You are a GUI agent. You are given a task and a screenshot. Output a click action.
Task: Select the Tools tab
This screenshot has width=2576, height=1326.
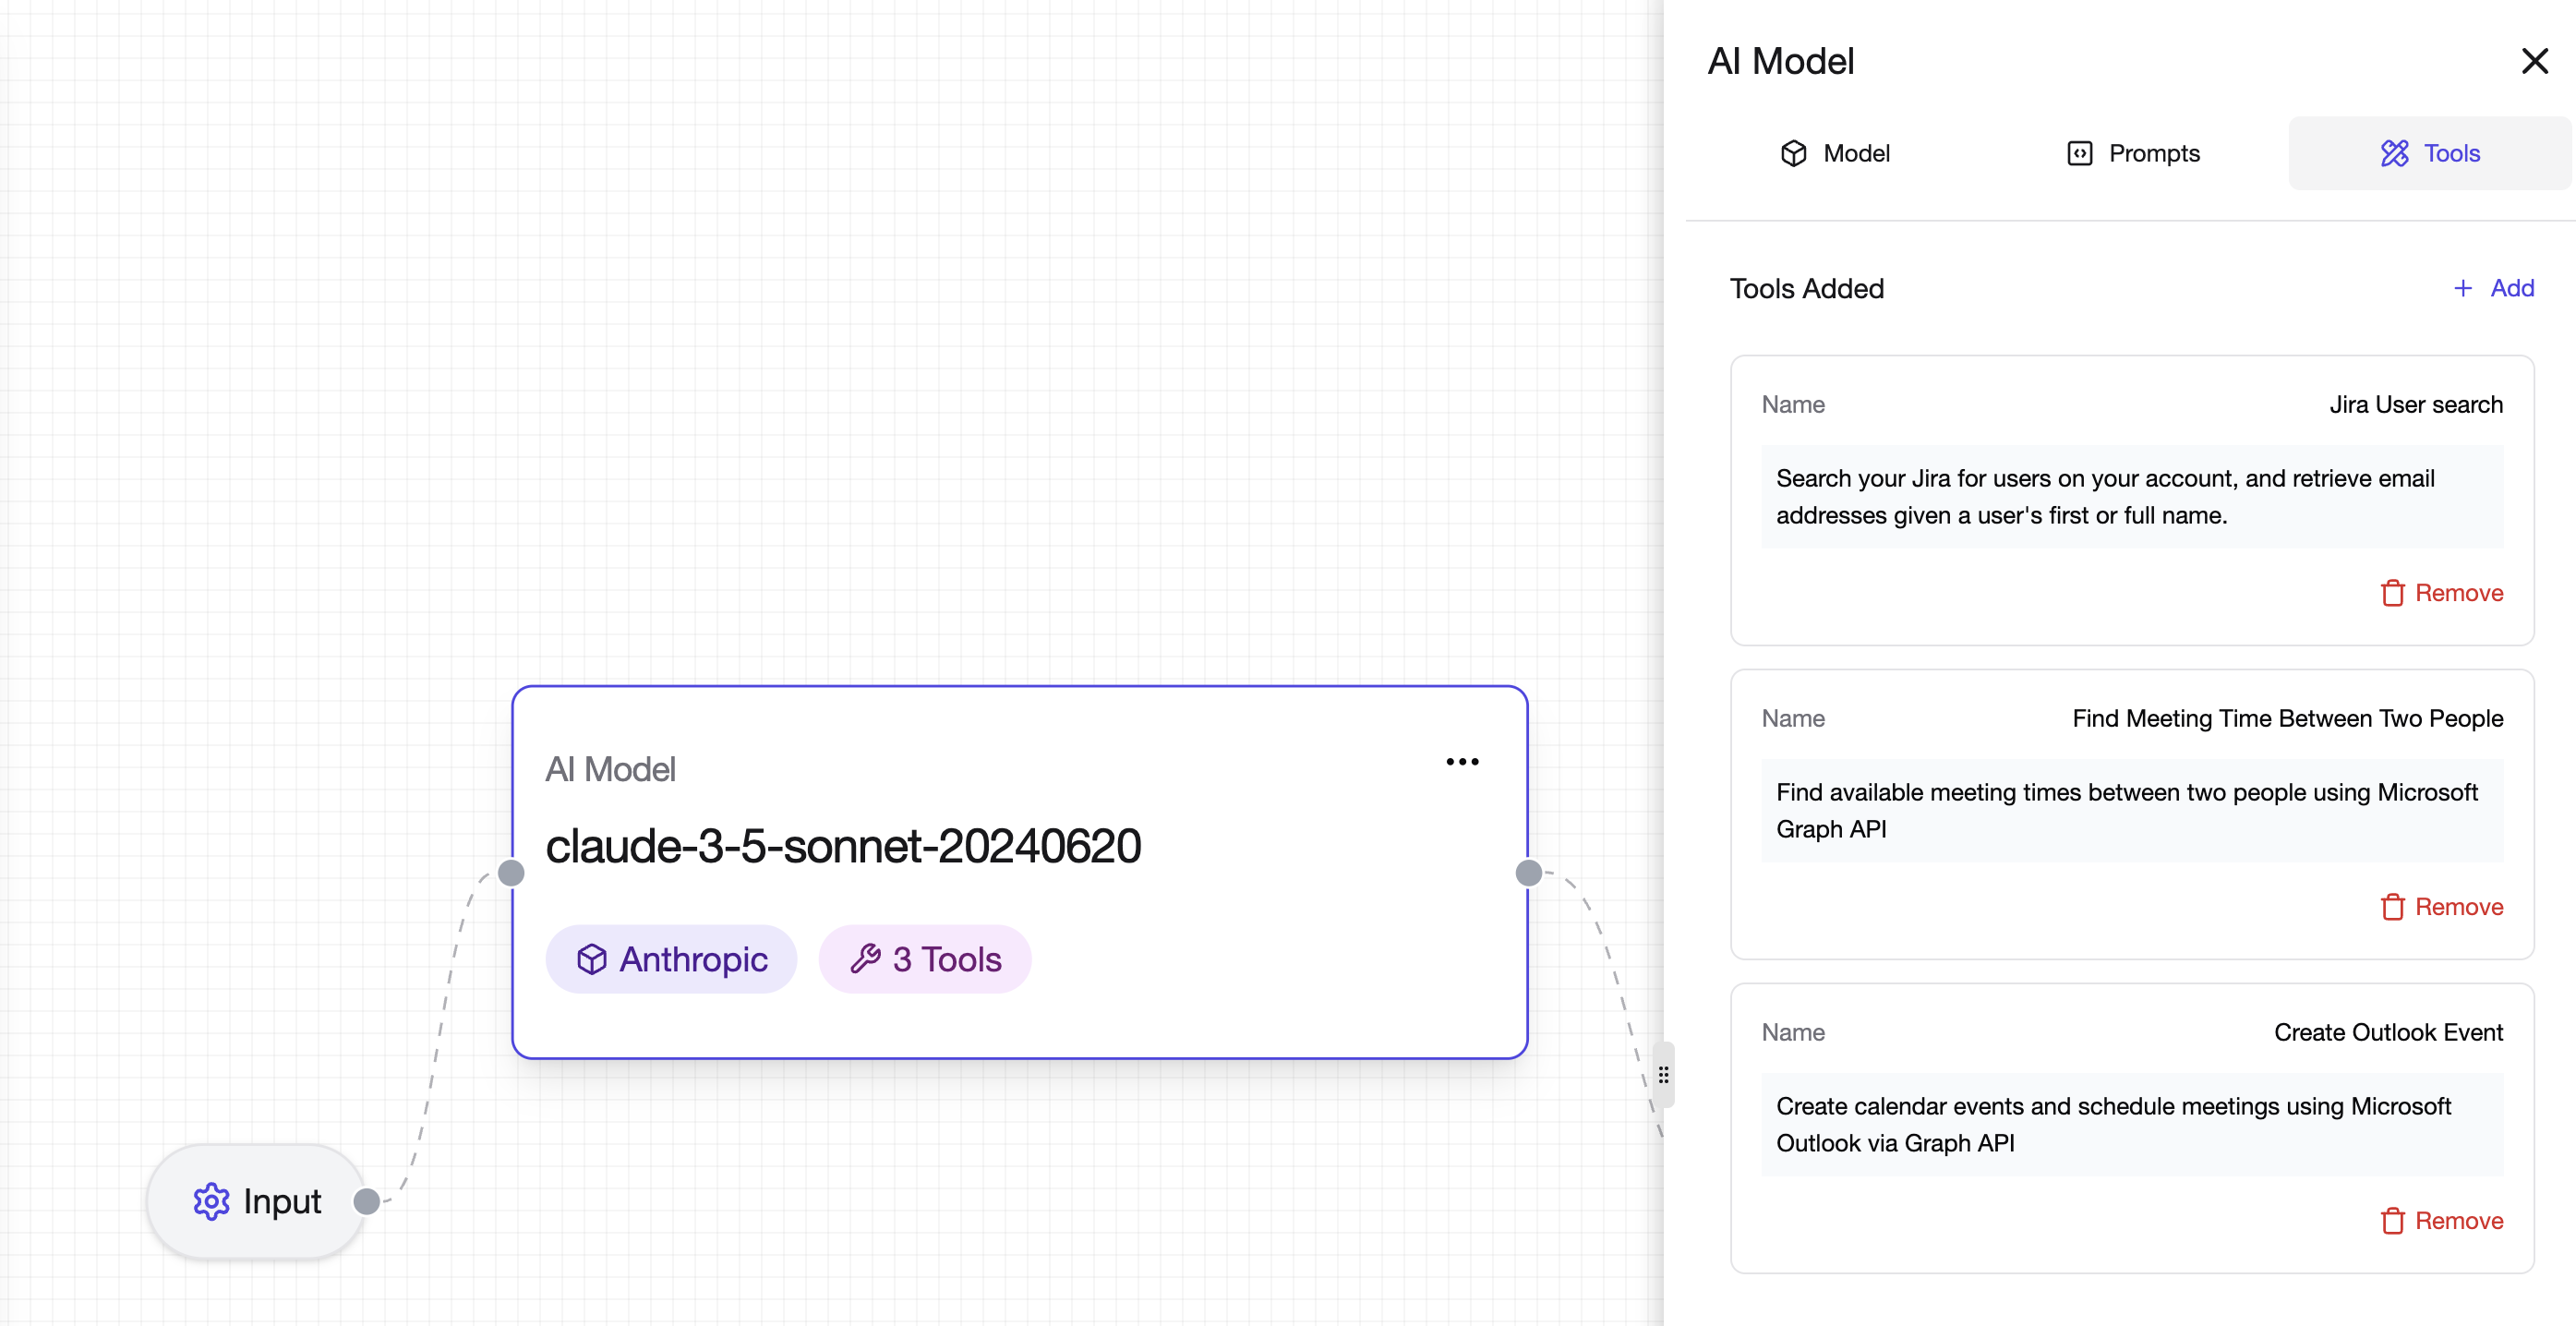[x=2429, y=153]
